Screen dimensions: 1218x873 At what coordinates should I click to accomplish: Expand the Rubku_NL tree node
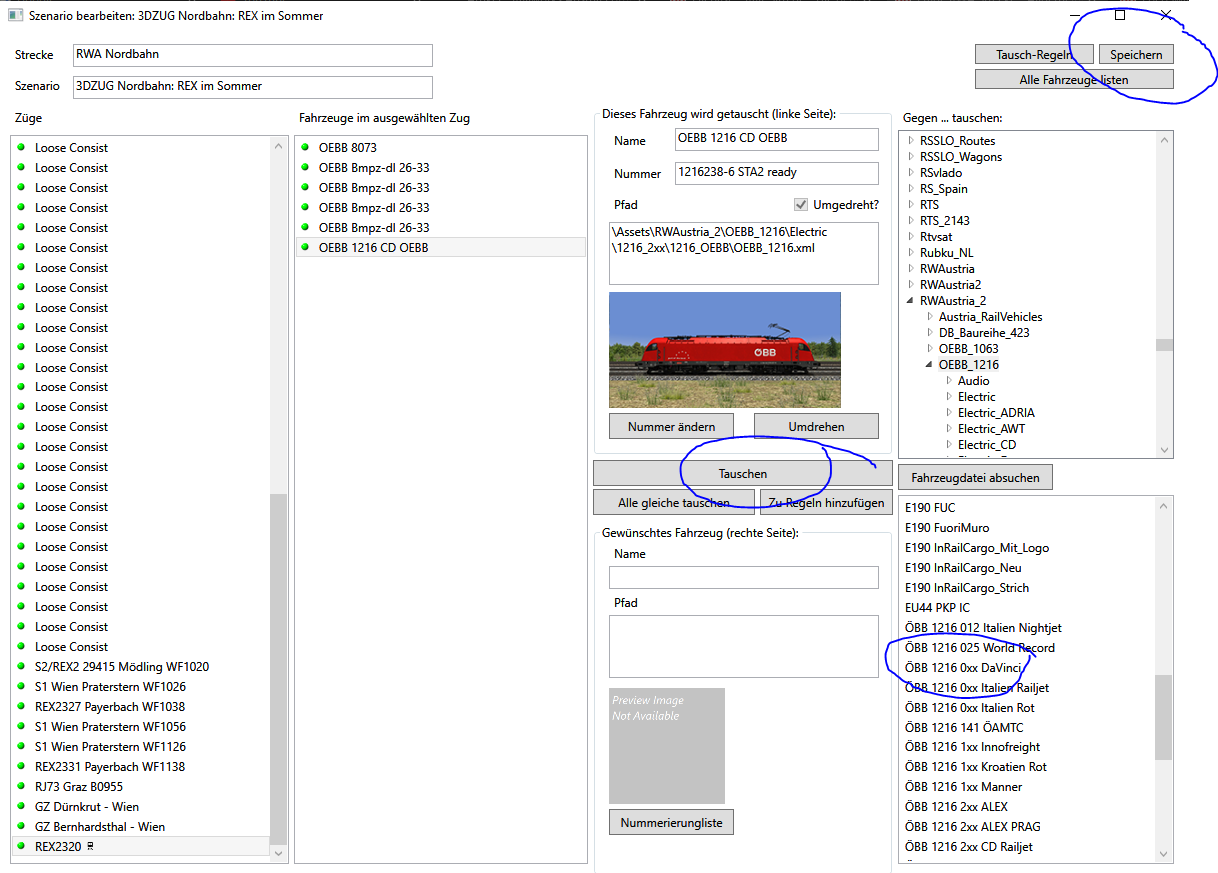[x=911, y=253]
